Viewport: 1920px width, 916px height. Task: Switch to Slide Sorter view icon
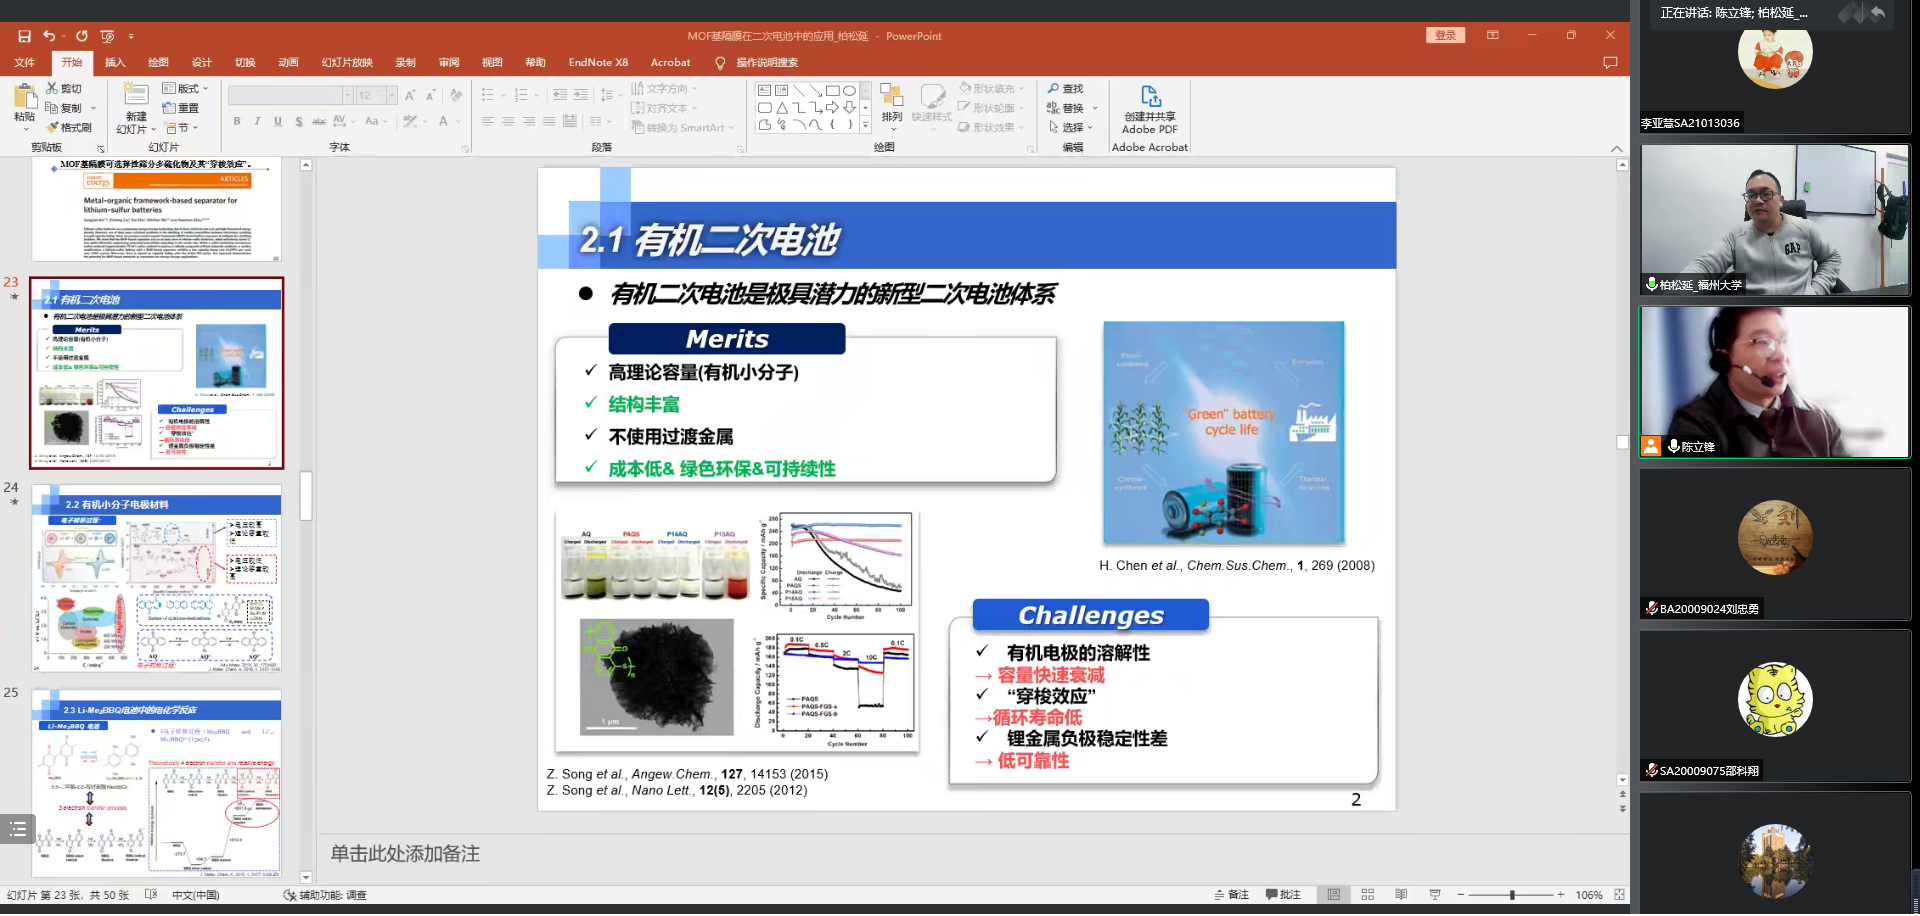point(1368,895)
